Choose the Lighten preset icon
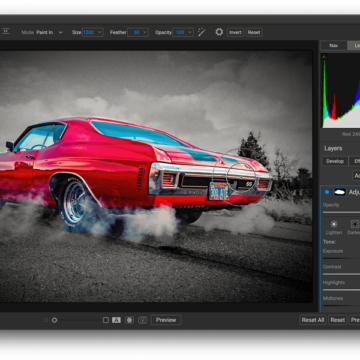Image resolution: width=360 pixels, height=360 pixels. point(334,224)
